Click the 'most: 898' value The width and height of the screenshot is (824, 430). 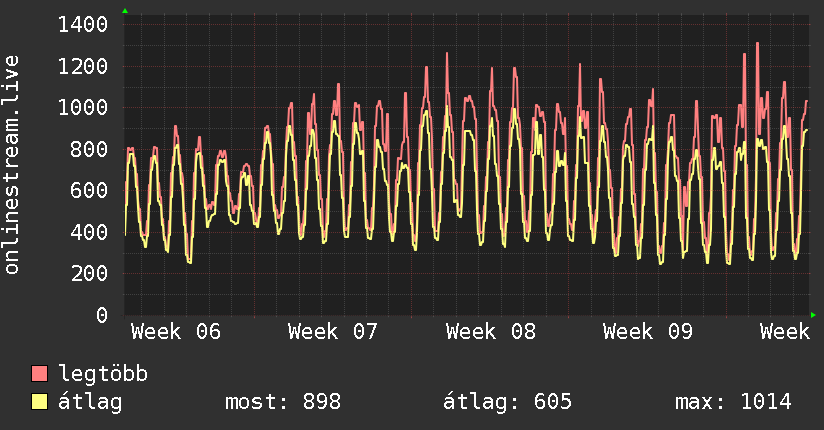pyautogui.click(x=283, y=402)
